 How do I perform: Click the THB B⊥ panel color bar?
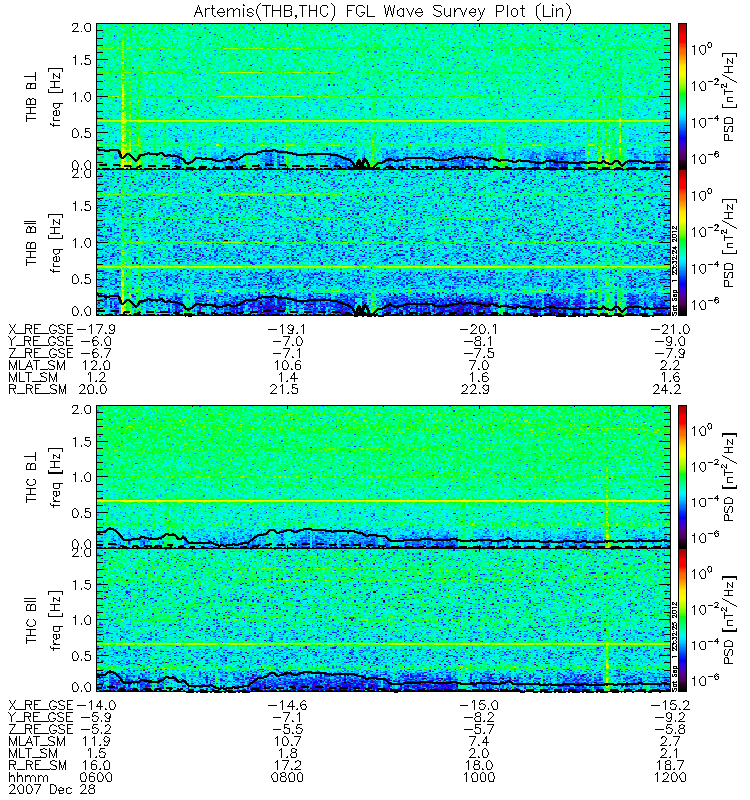[682, 96]
